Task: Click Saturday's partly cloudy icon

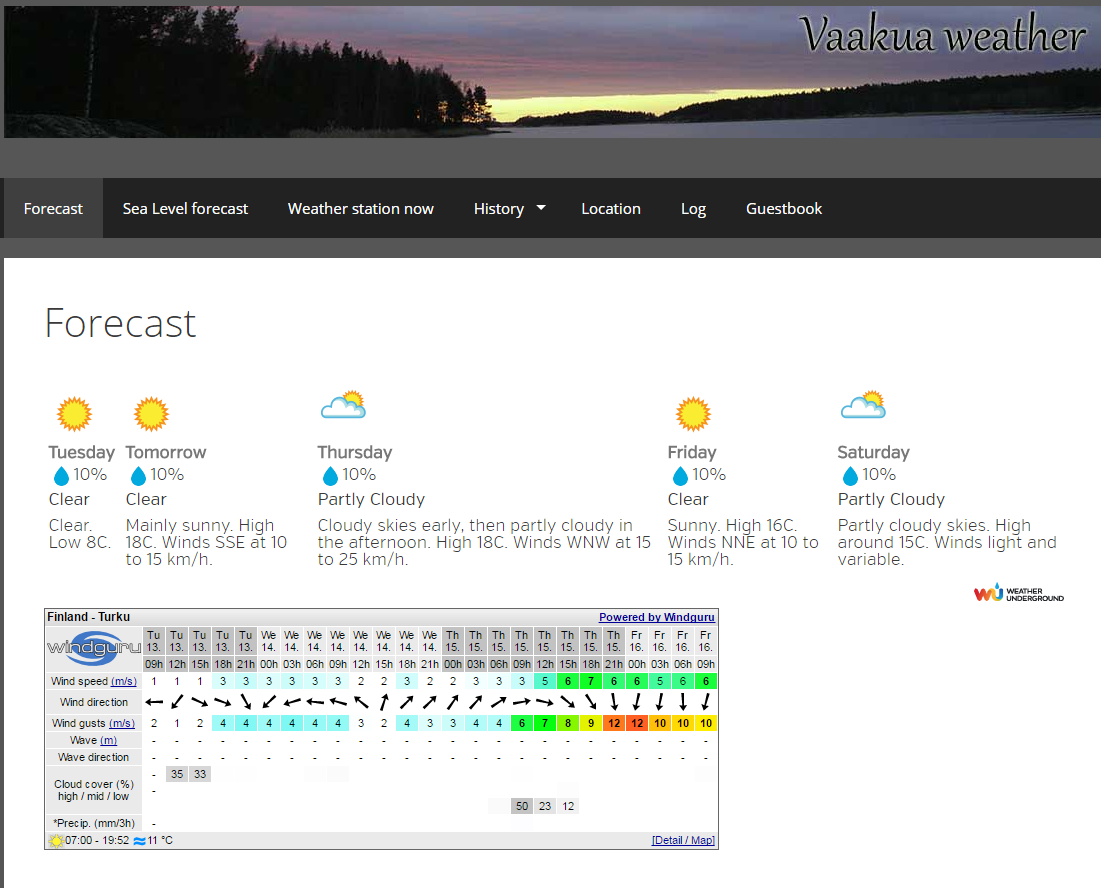Action: pos(862,405)
